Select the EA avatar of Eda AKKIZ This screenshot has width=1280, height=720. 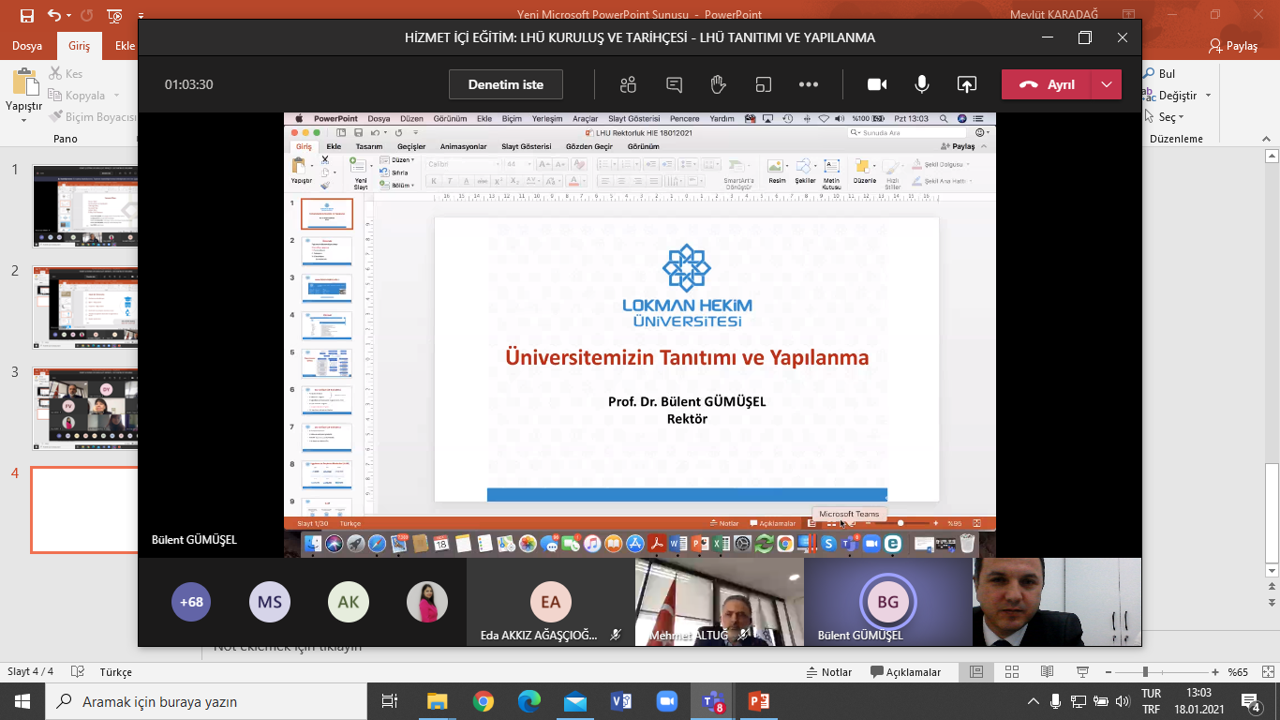point(551,602)
